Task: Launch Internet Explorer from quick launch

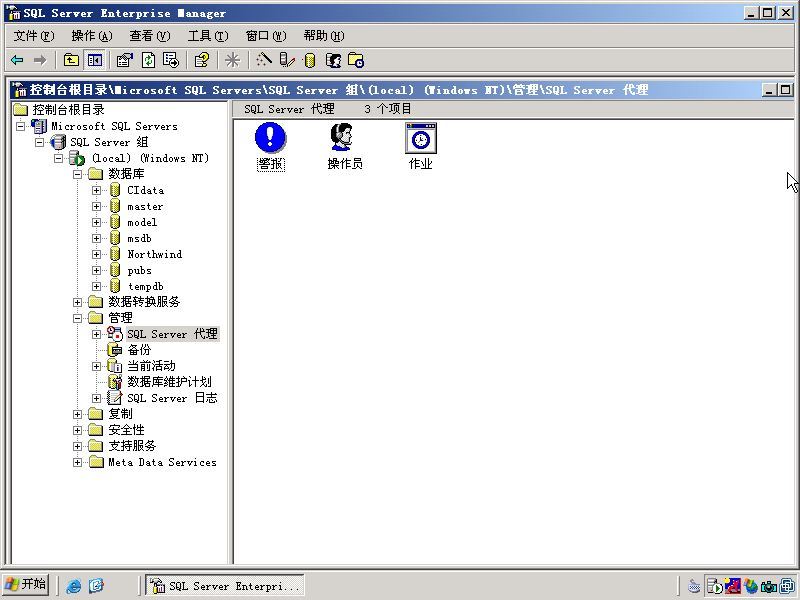Action: click(73, 585)
